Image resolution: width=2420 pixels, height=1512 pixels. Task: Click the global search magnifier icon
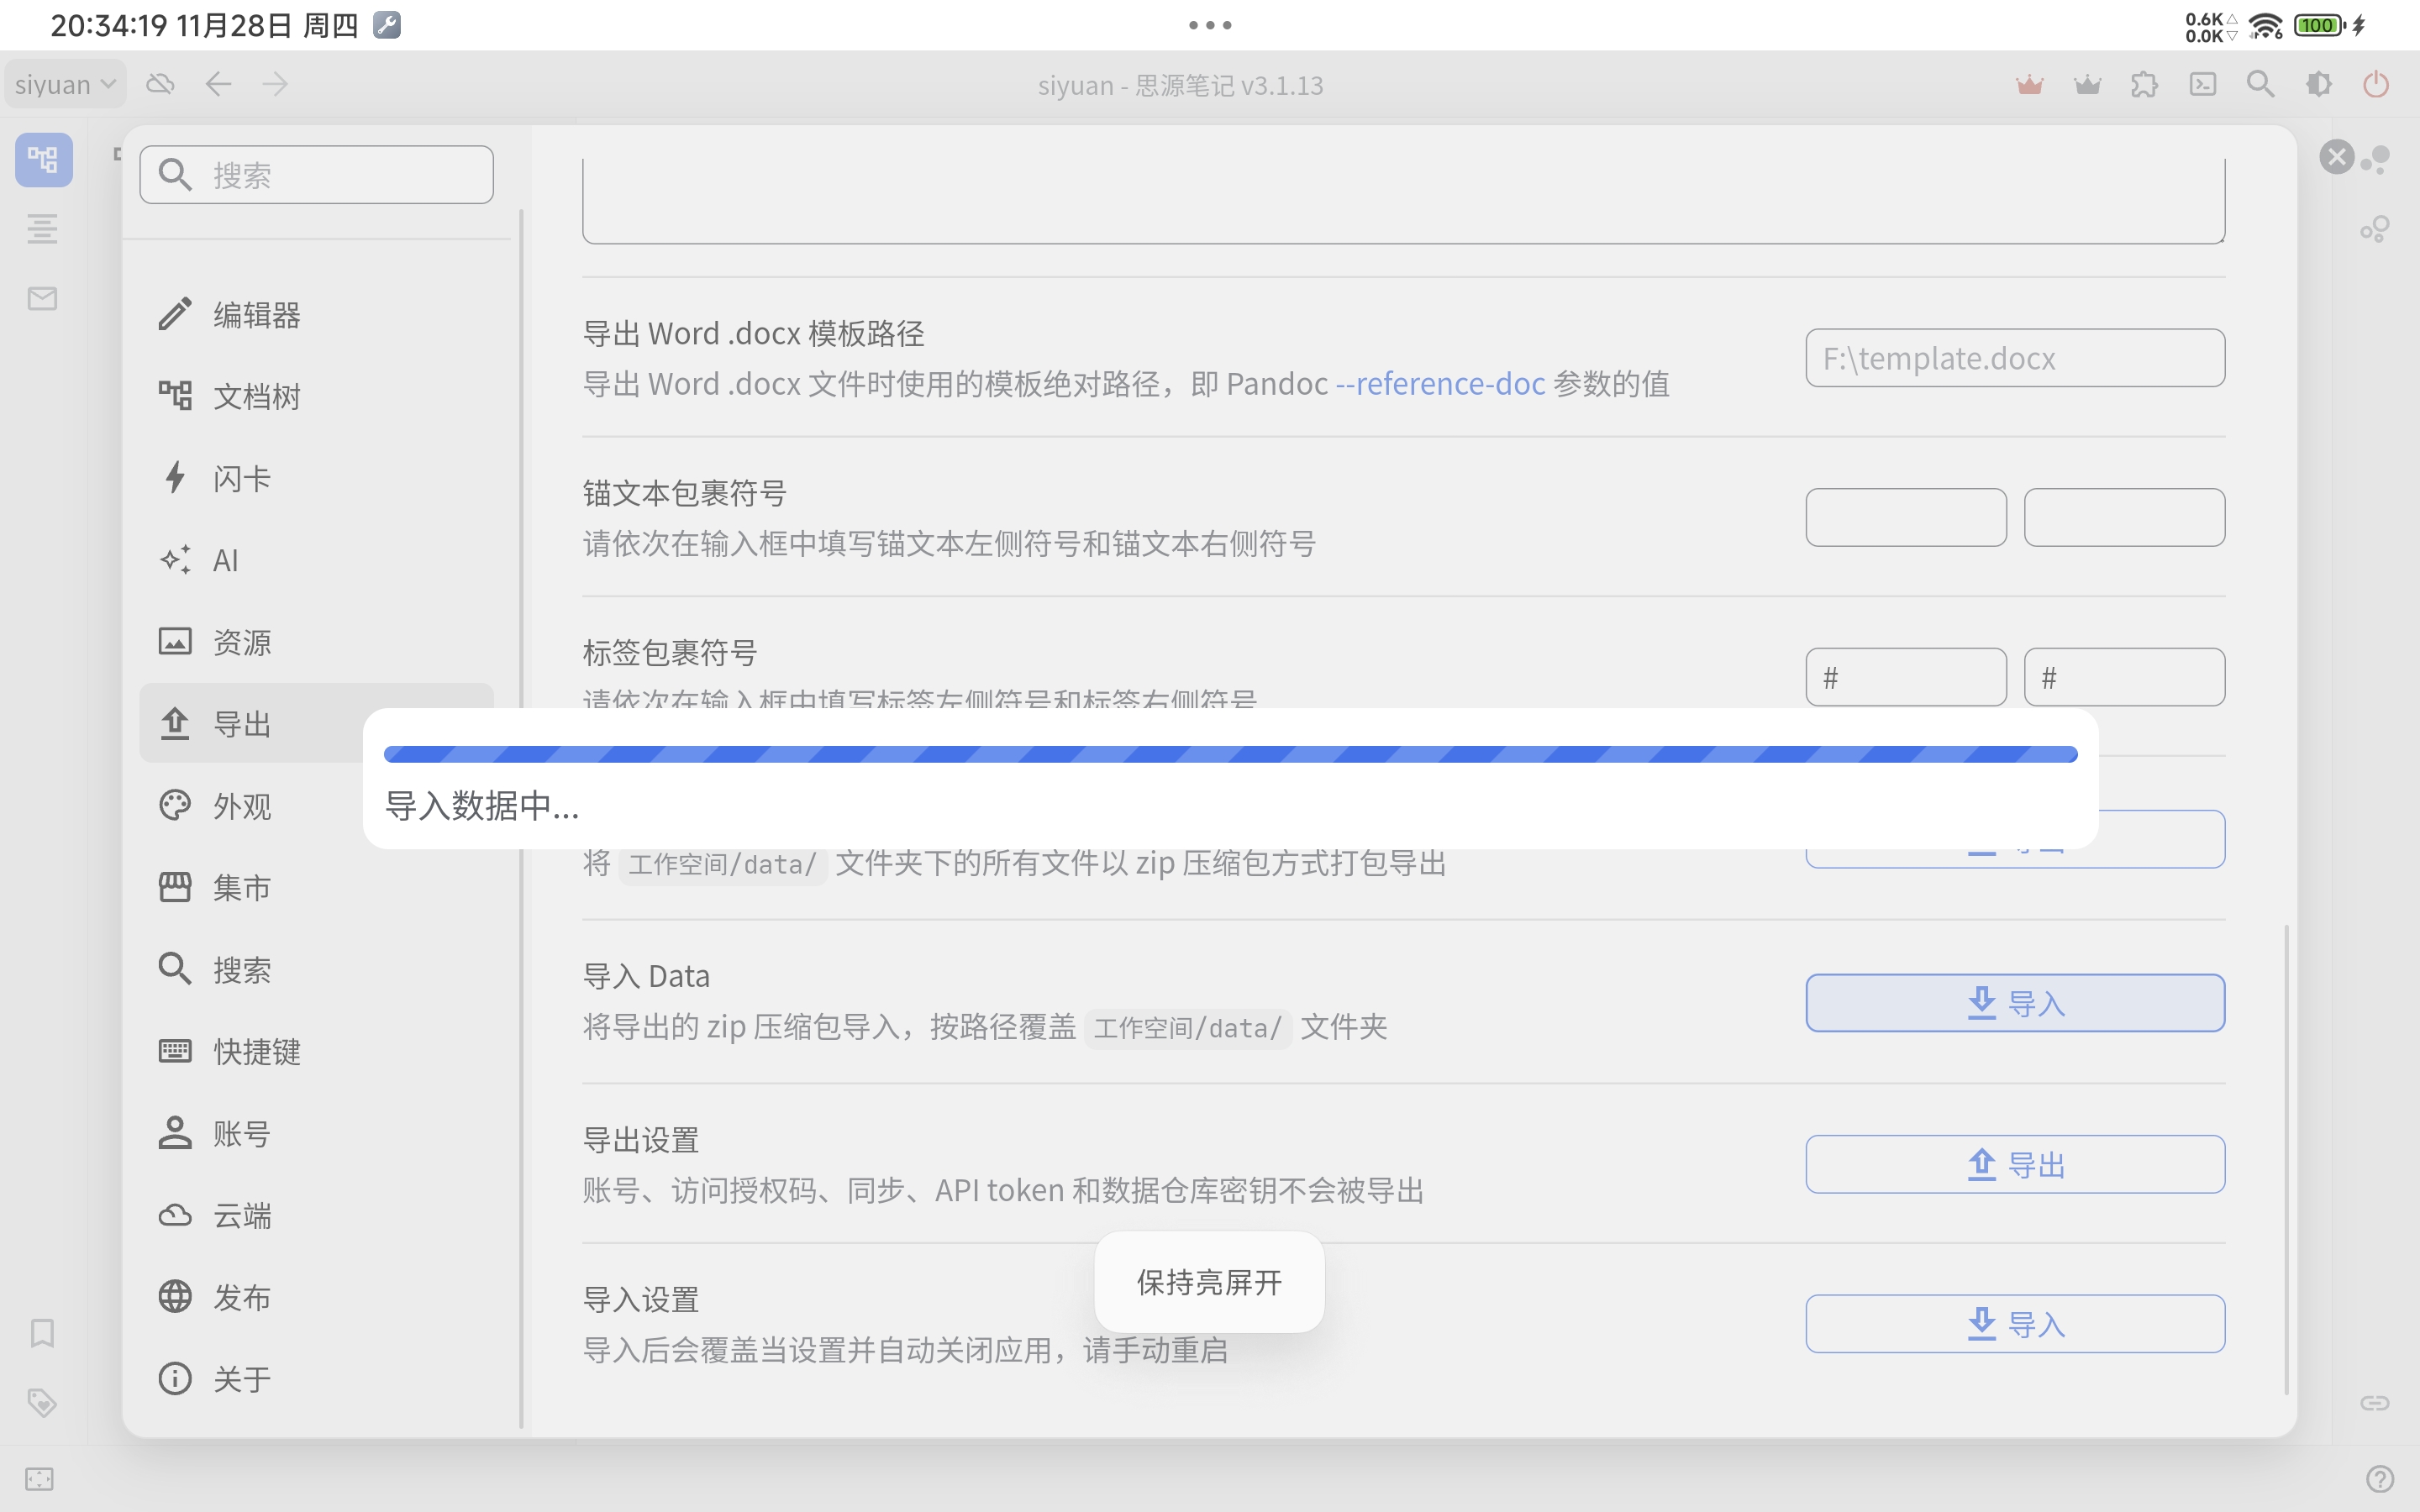[x=2260, y=84]
